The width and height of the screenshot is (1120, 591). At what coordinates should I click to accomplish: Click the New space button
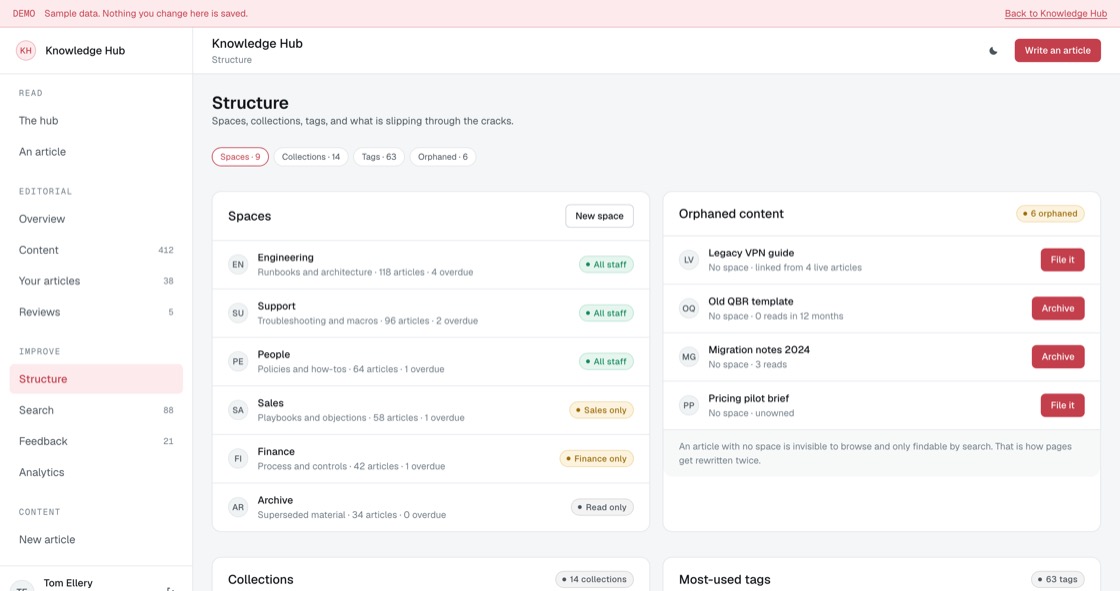pyautogui.click(x=599, y=216)
